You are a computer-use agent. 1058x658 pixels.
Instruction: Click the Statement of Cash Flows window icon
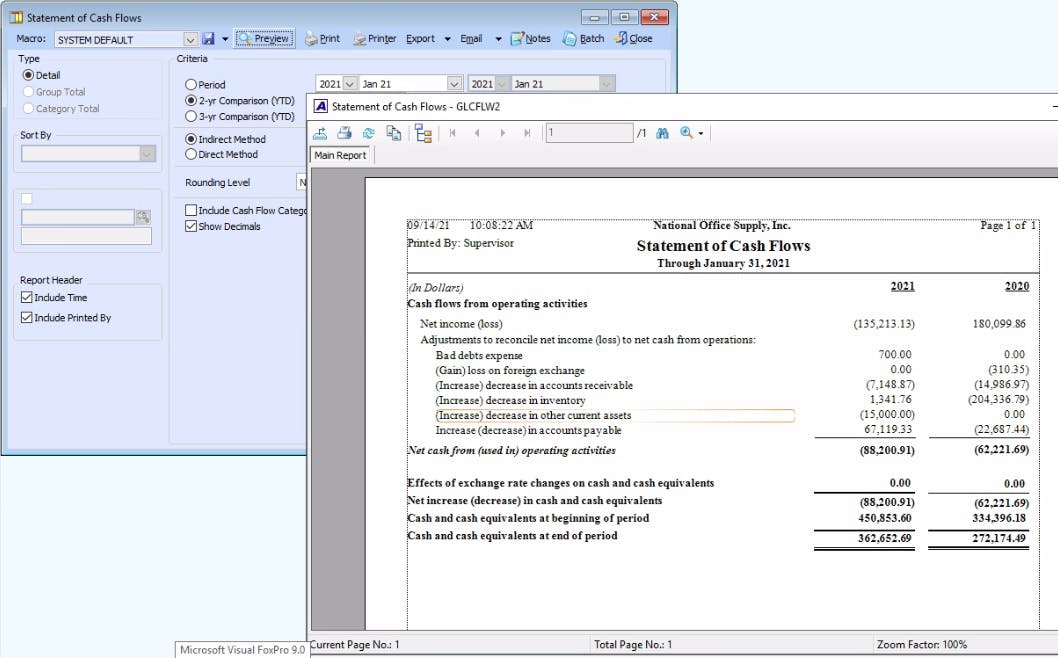click(16, 18)
